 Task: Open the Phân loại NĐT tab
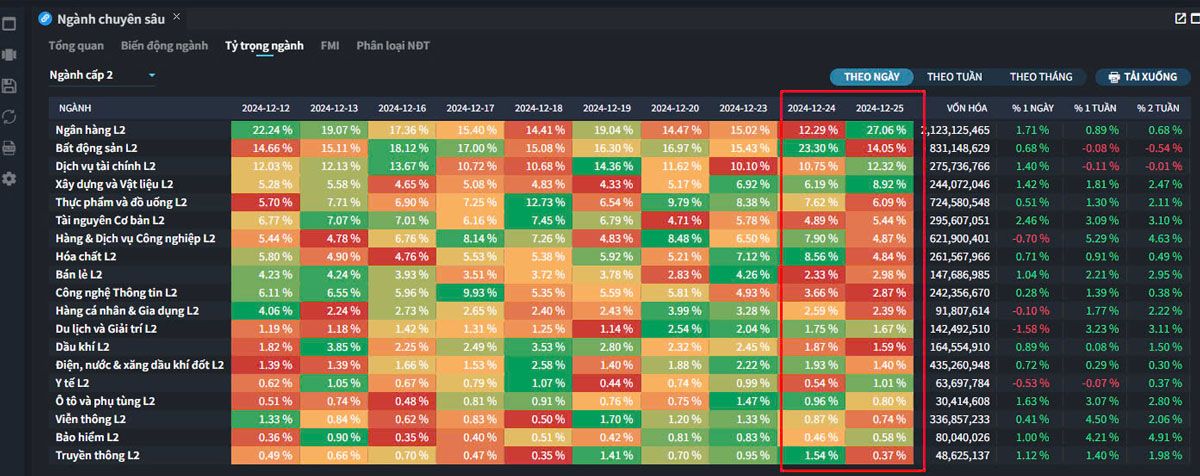tap(396, 46)
